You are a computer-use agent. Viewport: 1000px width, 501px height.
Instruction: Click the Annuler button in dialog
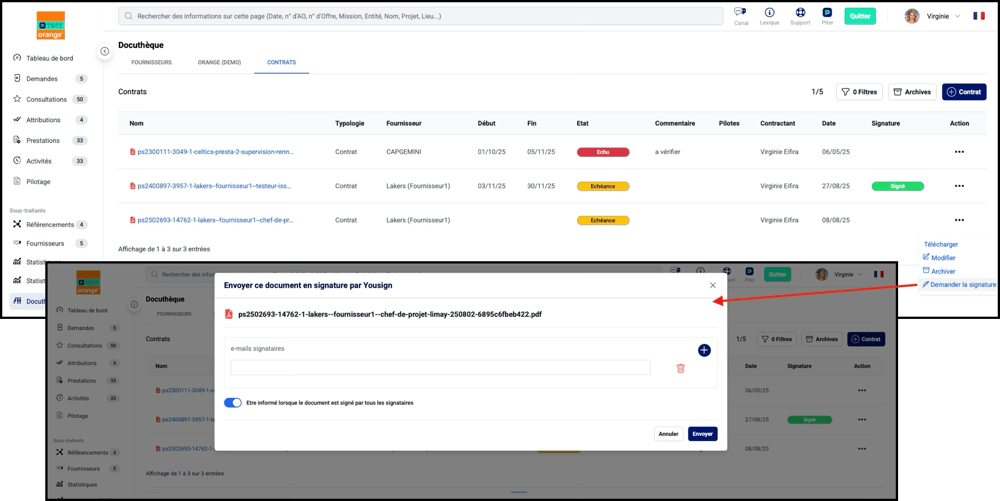(x=668, y=434)
